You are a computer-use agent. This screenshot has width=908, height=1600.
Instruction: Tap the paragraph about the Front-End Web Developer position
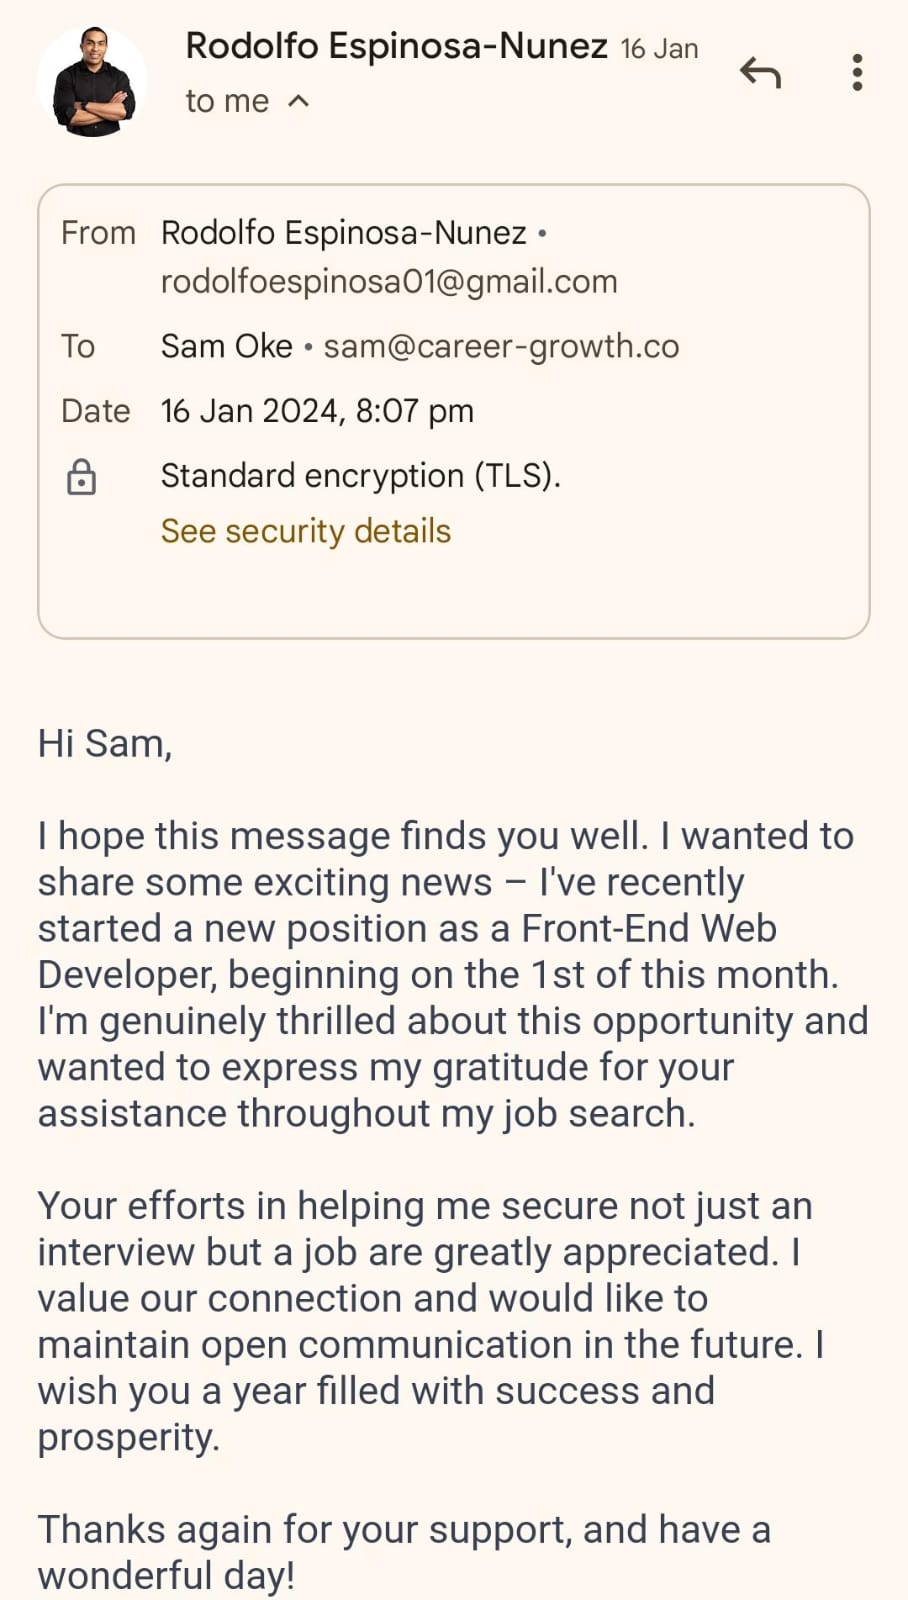[x=452, y=974]
